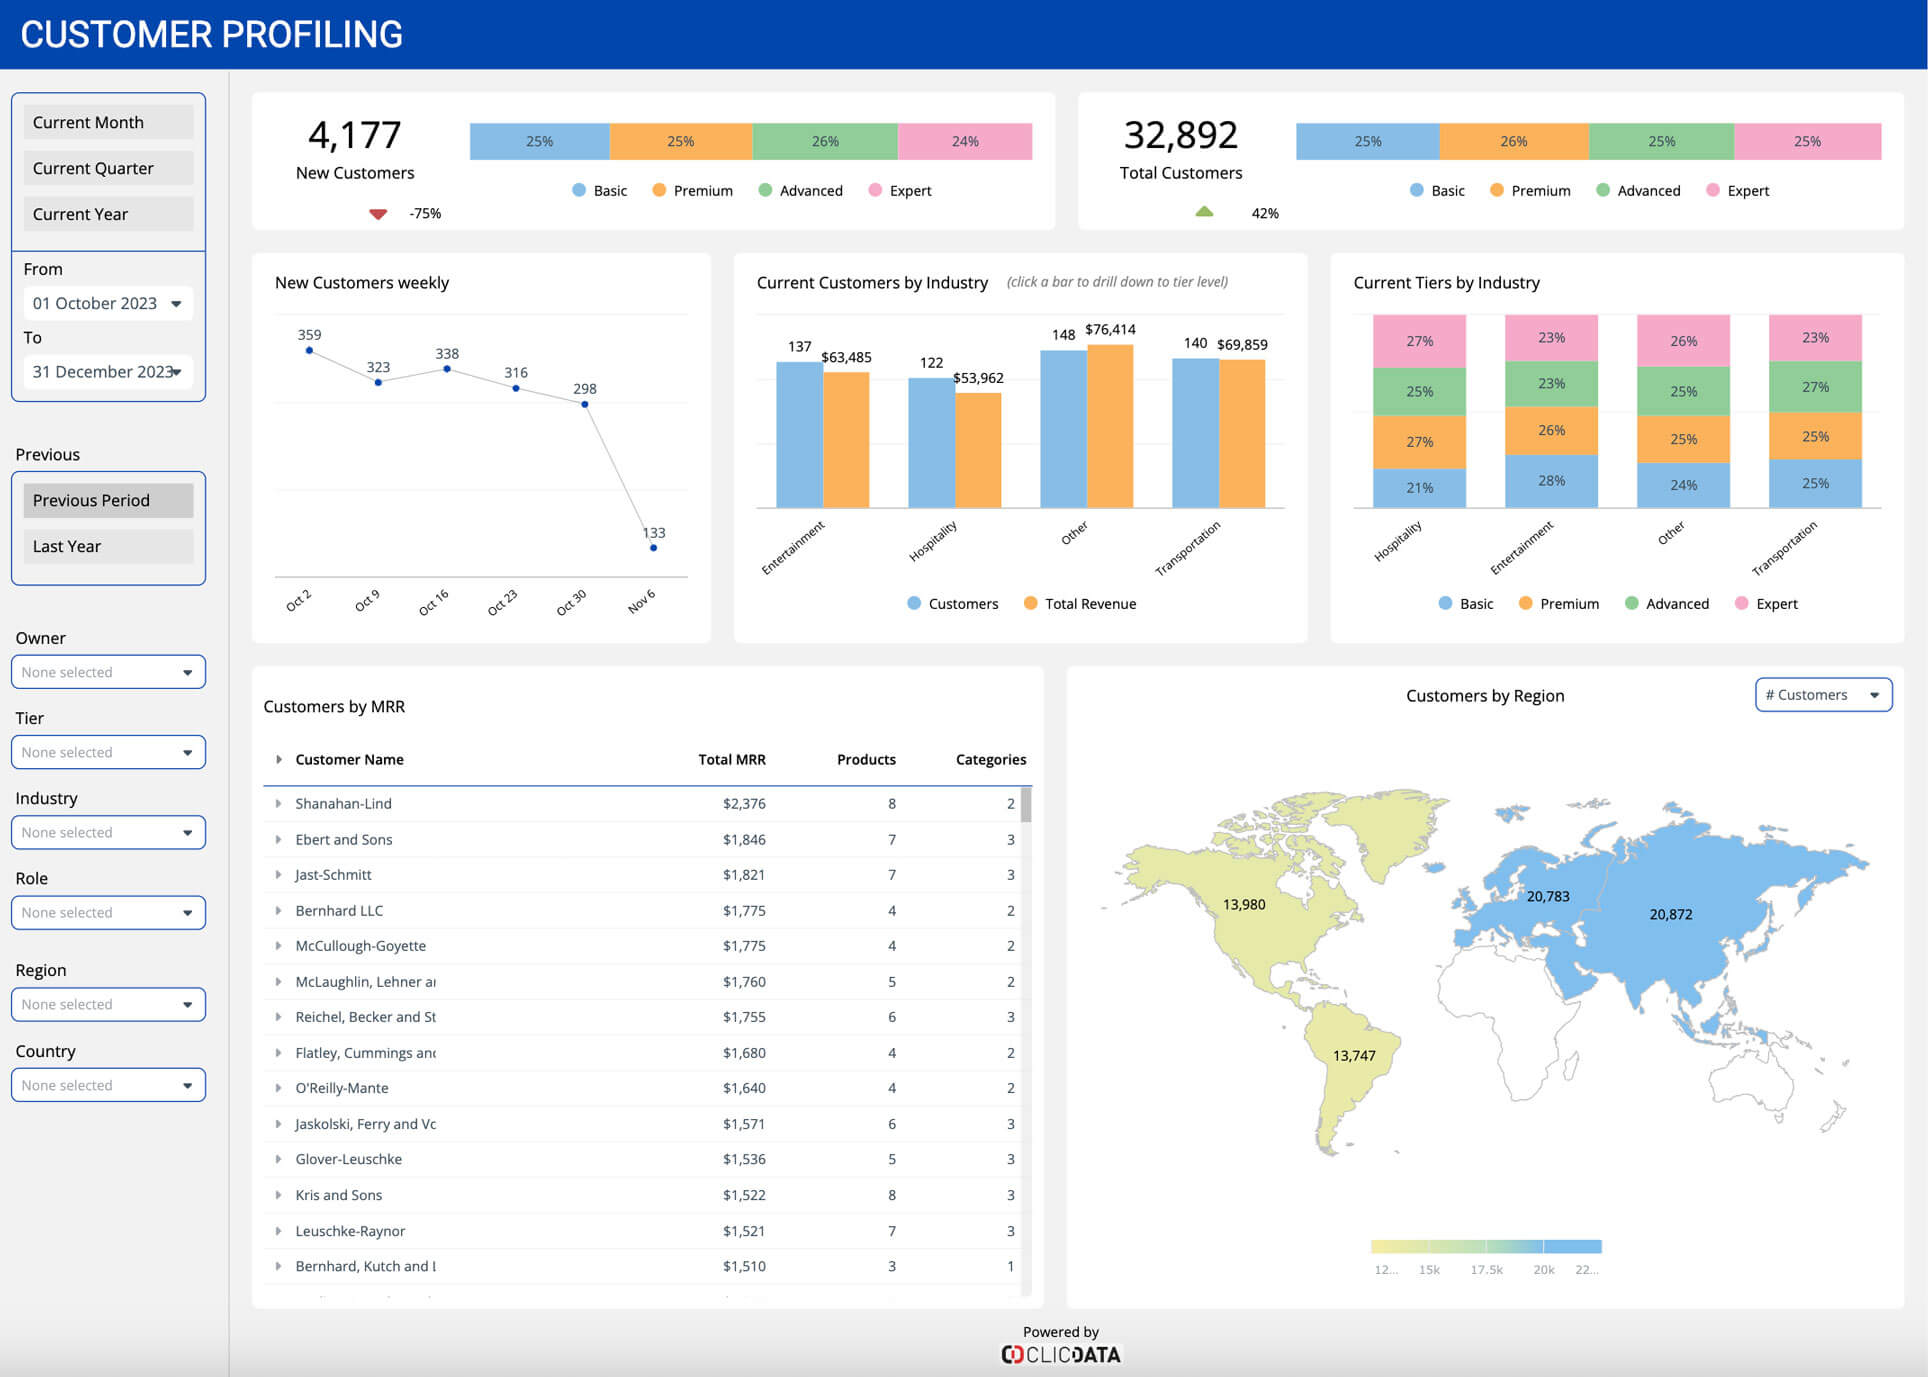
Task: Toggle Total Revenue legend marker
Action: click(x=1030, y=603)
